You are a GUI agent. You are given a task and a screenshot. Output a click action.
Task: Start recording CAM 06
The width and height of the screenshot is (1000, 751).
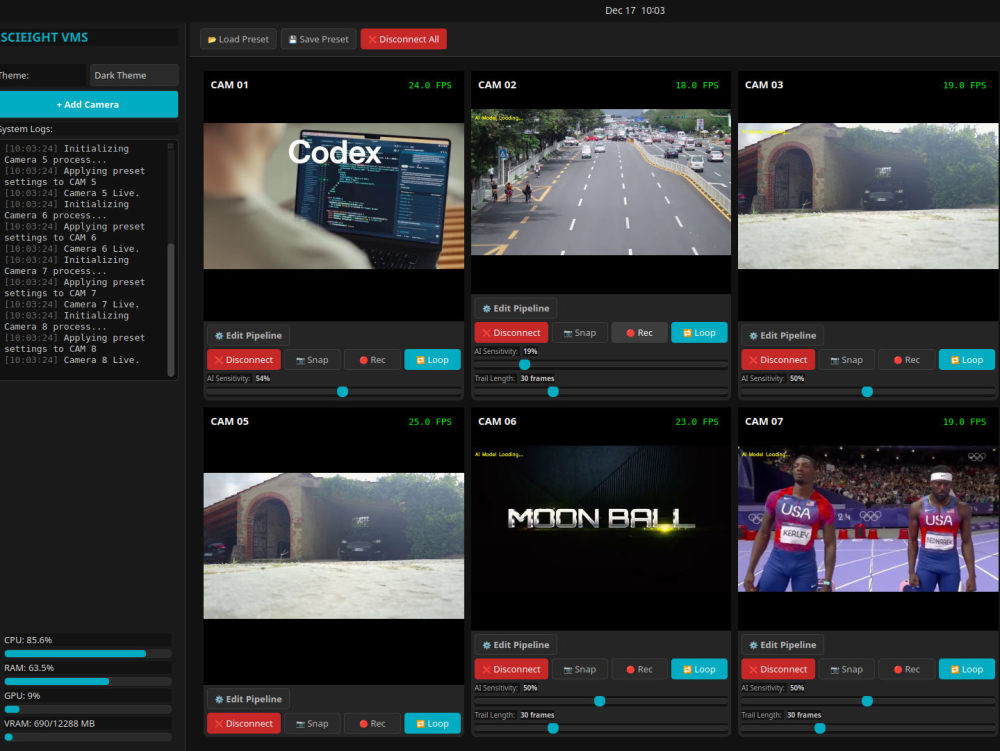coord(640,669)
